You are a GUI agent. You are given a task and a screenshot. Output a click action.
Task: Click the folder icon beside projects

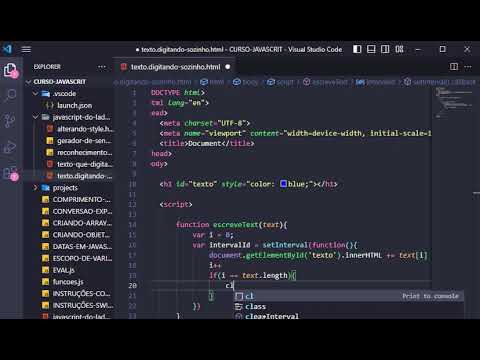(45, 188)
